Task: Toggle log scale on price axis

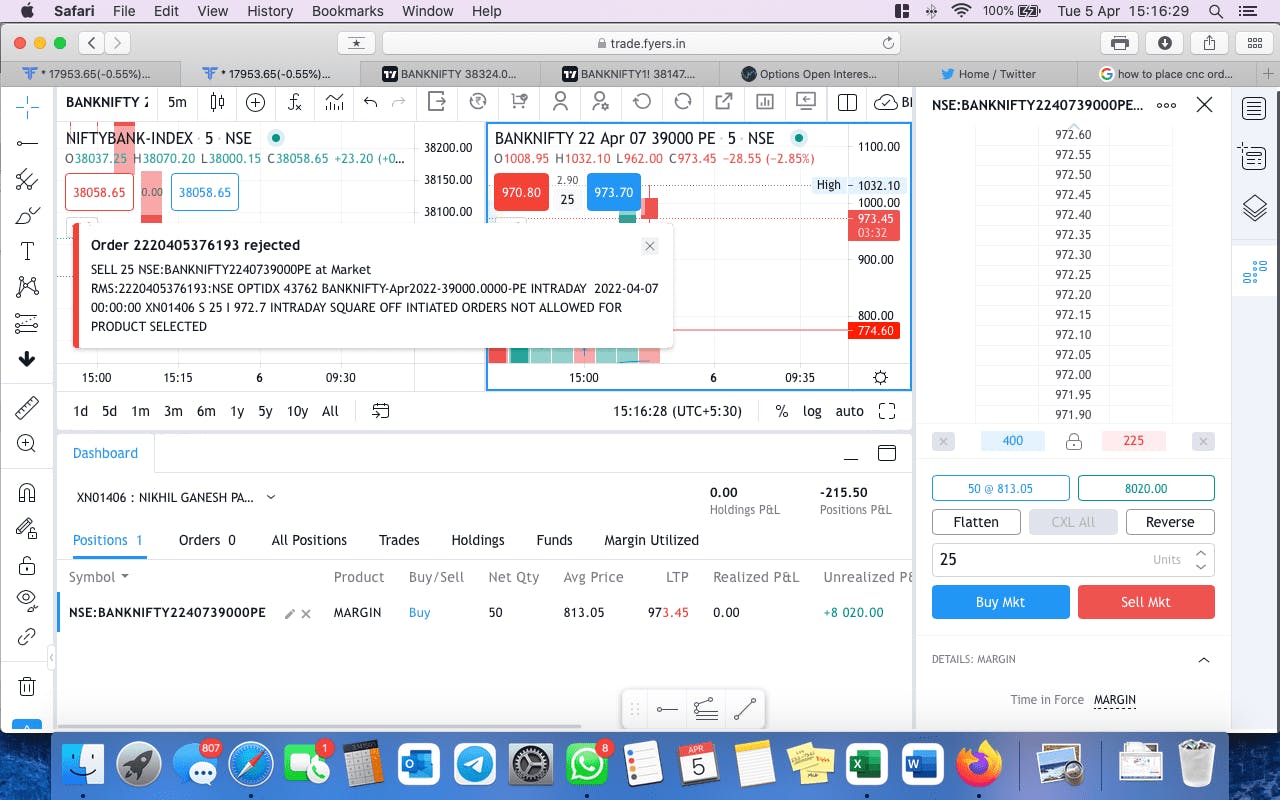Action: point(812,411)
